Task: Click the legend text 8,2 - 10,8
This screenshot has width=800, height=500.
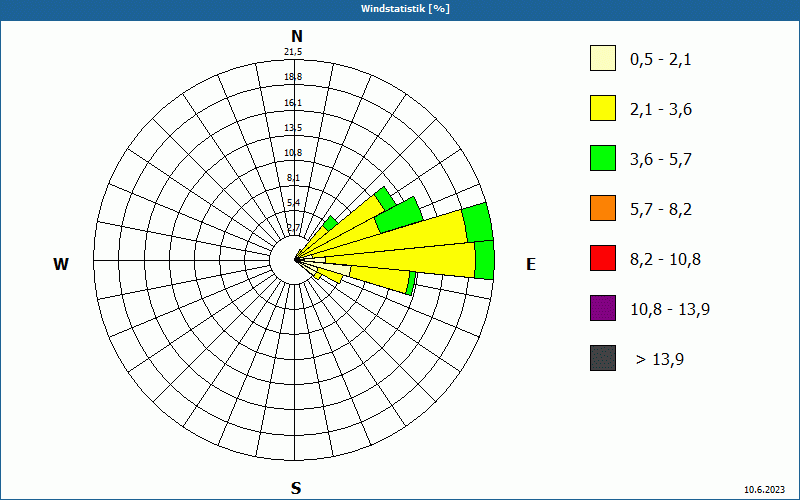Action: (x=666, y=260)
